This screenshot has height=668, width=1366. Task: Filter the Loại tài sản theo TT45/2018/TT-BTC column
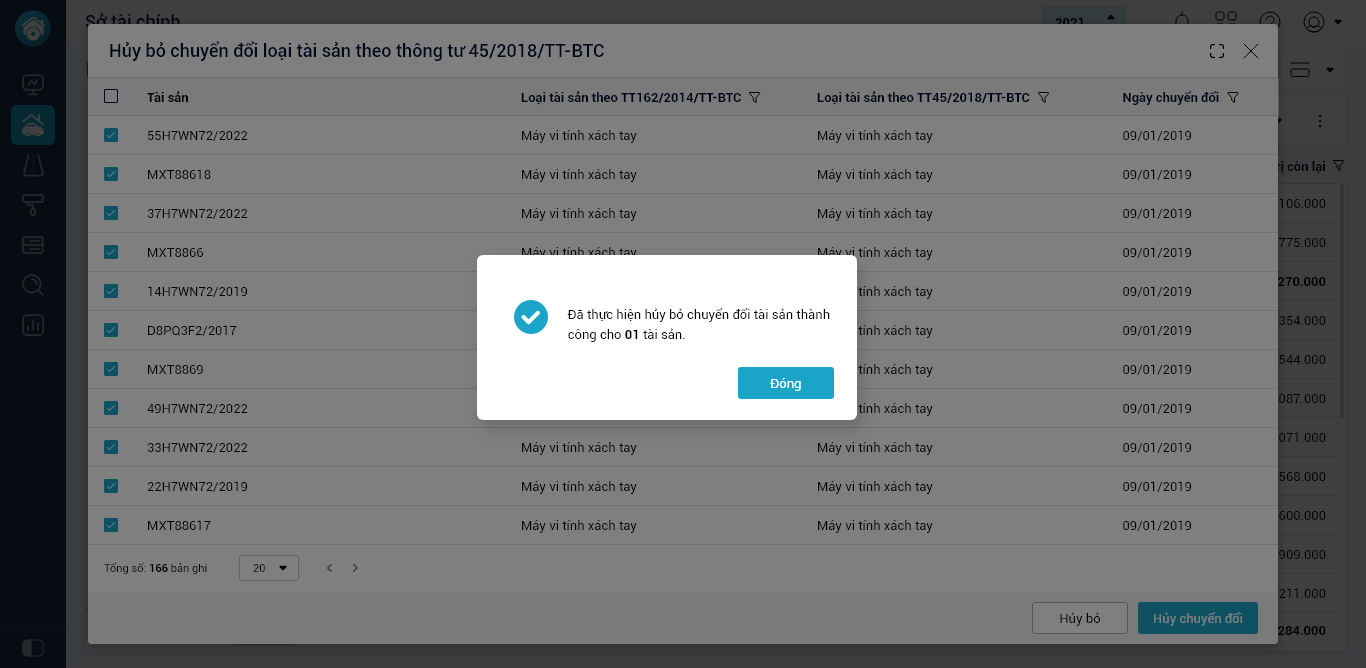(1043, 97)
